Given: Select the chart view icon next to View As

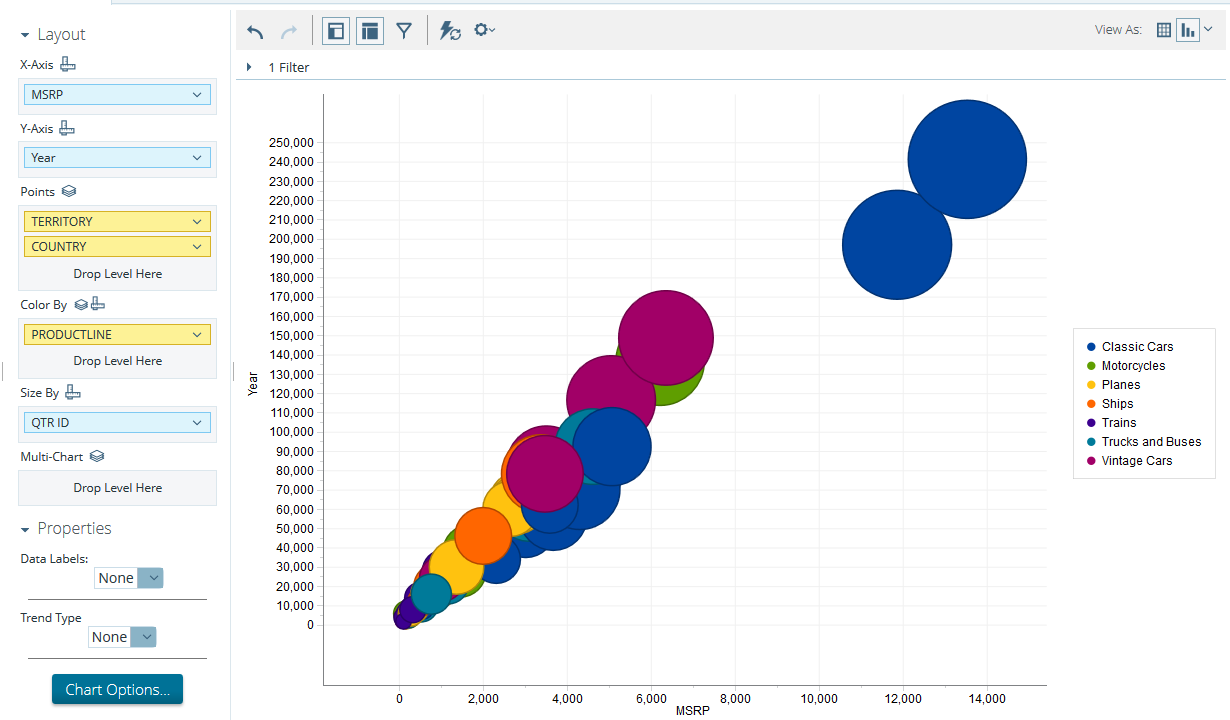Looking at the screenshot, I should tap(1187, 30).
